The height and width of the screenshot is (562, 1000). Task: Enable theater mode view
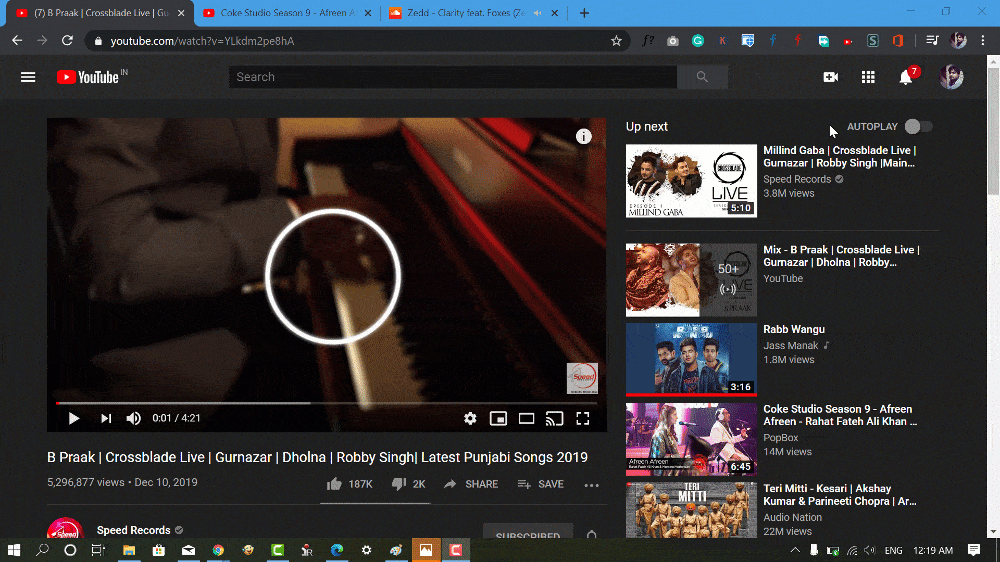(x=526, y=418)
